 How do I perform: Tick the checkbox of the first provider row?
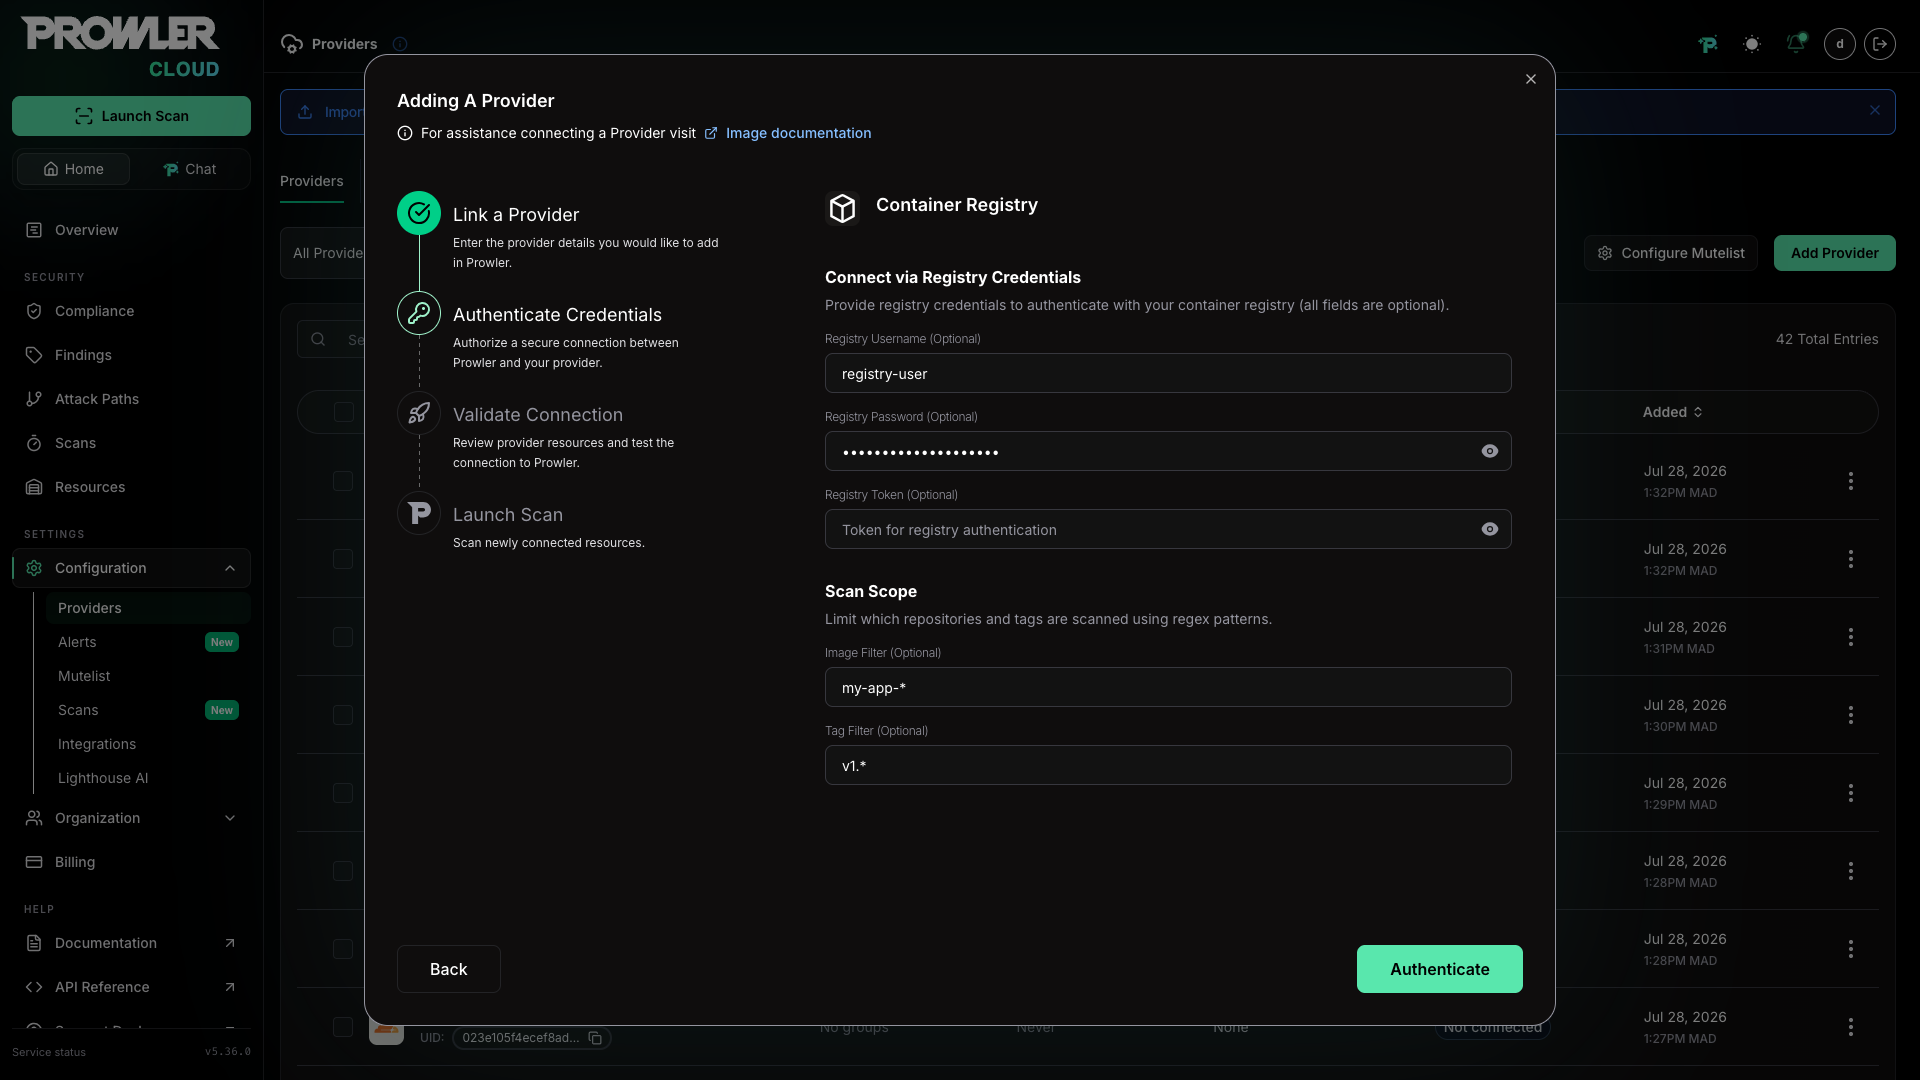pyautogui.click(x=343, y=481)
